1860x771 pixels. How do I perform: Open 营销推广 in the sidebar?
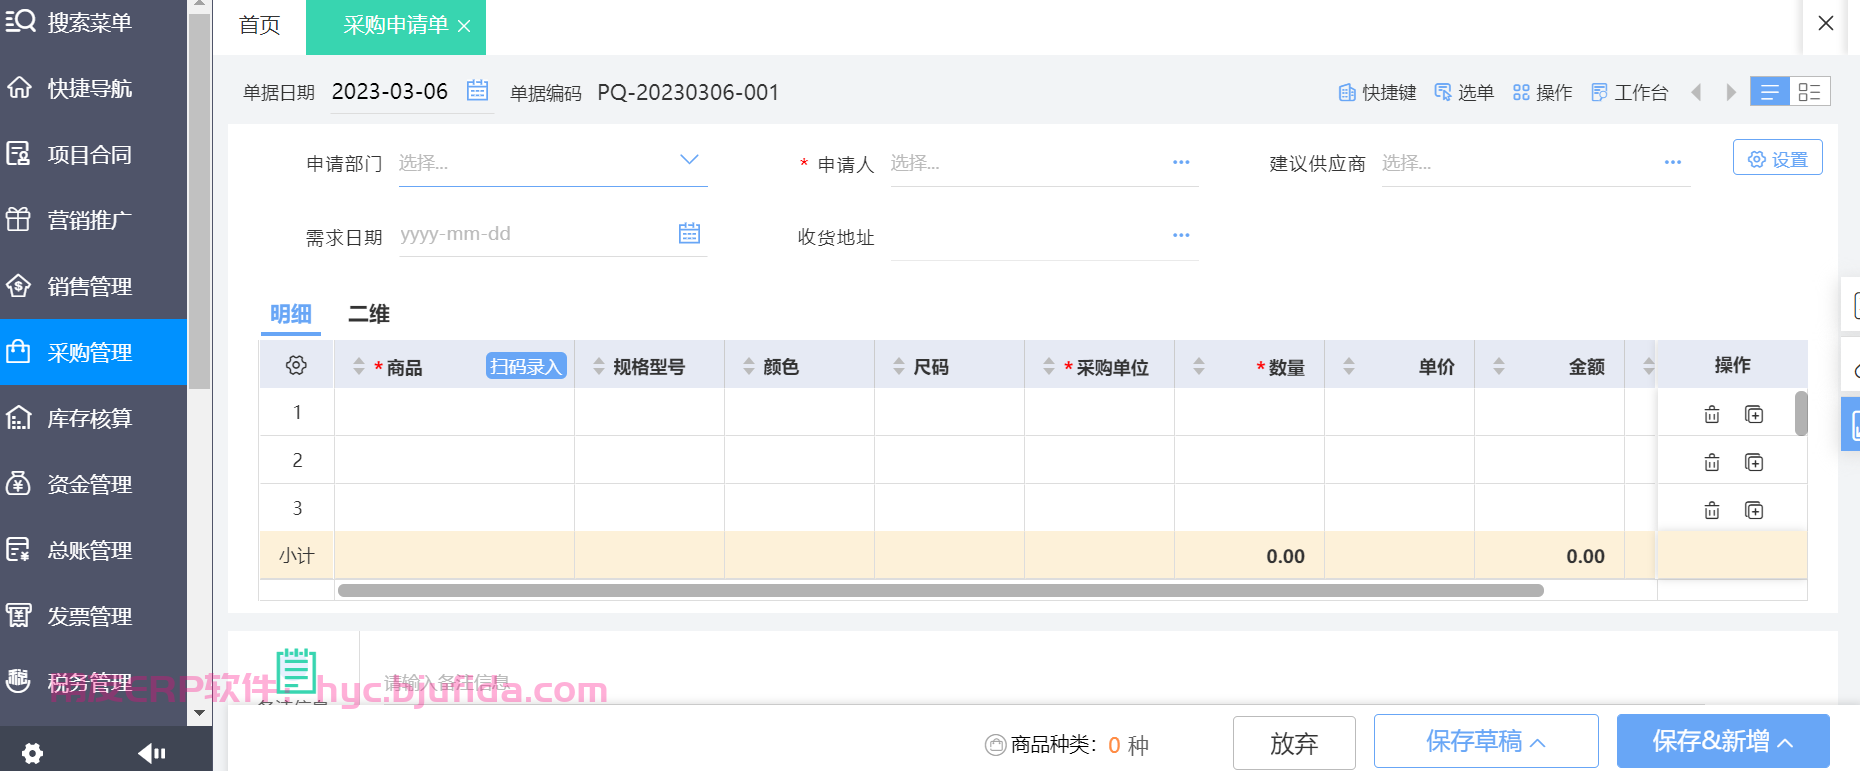pos(93,220)
